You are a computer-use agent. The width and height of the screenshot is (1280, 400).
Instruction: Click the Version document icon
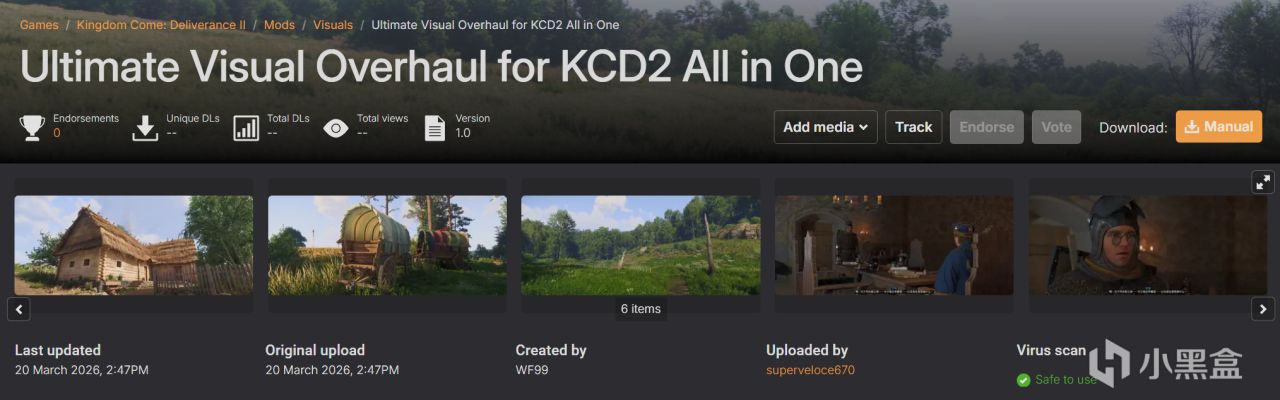[x=435, y=128]
